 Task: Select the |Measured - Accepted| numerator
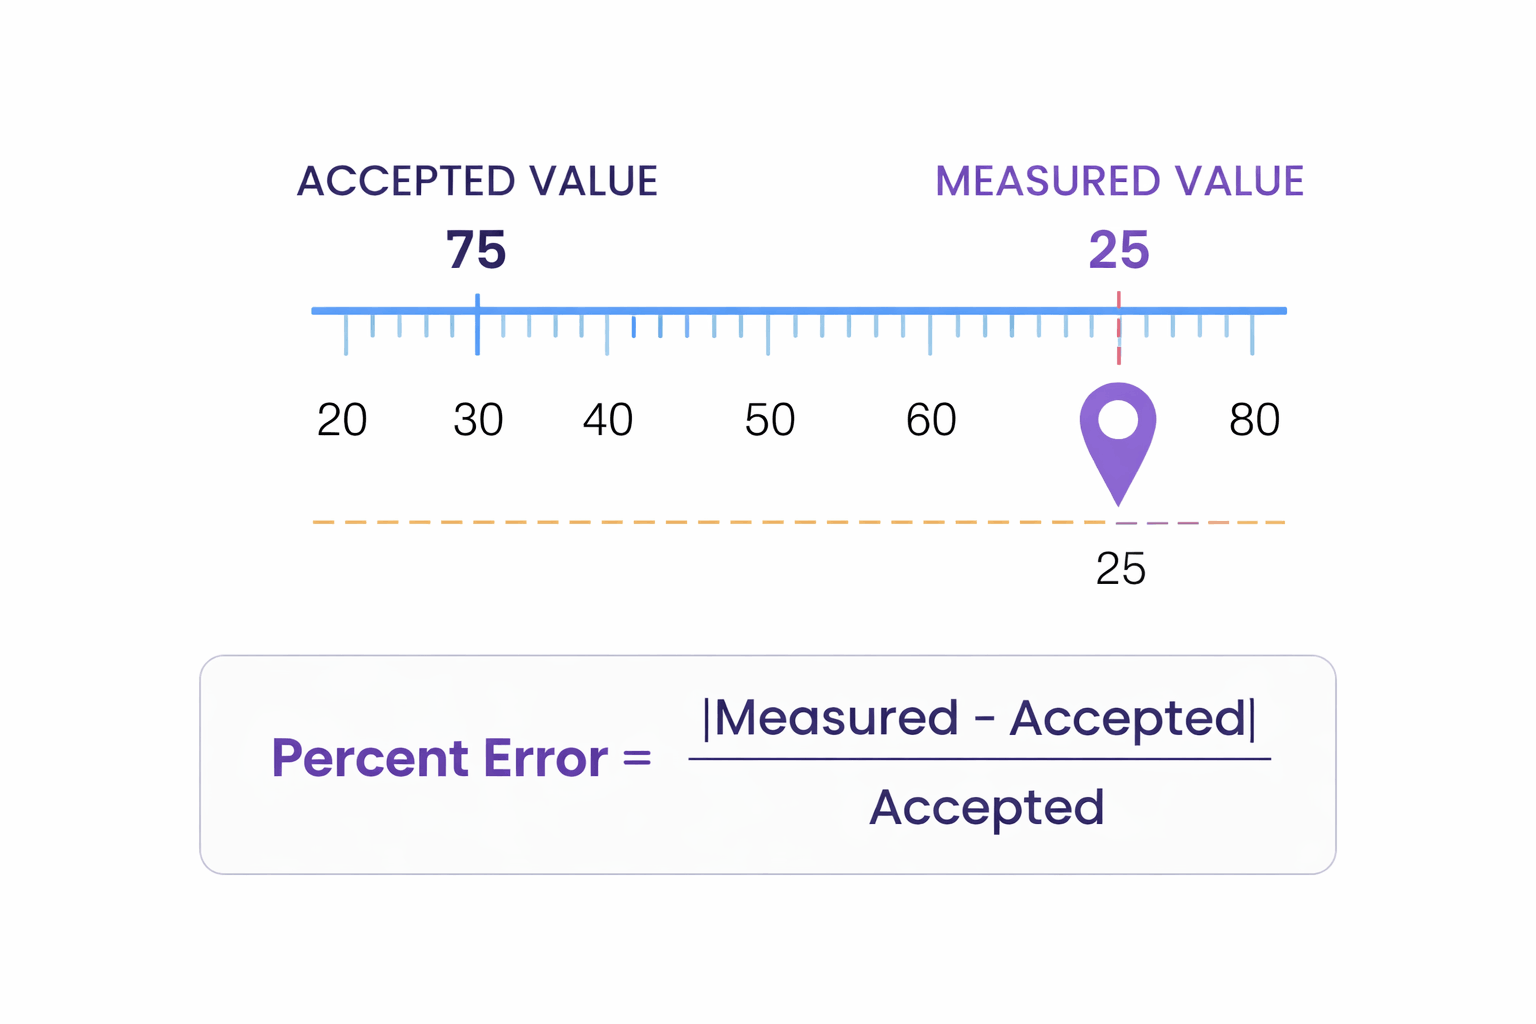[979, 718]
